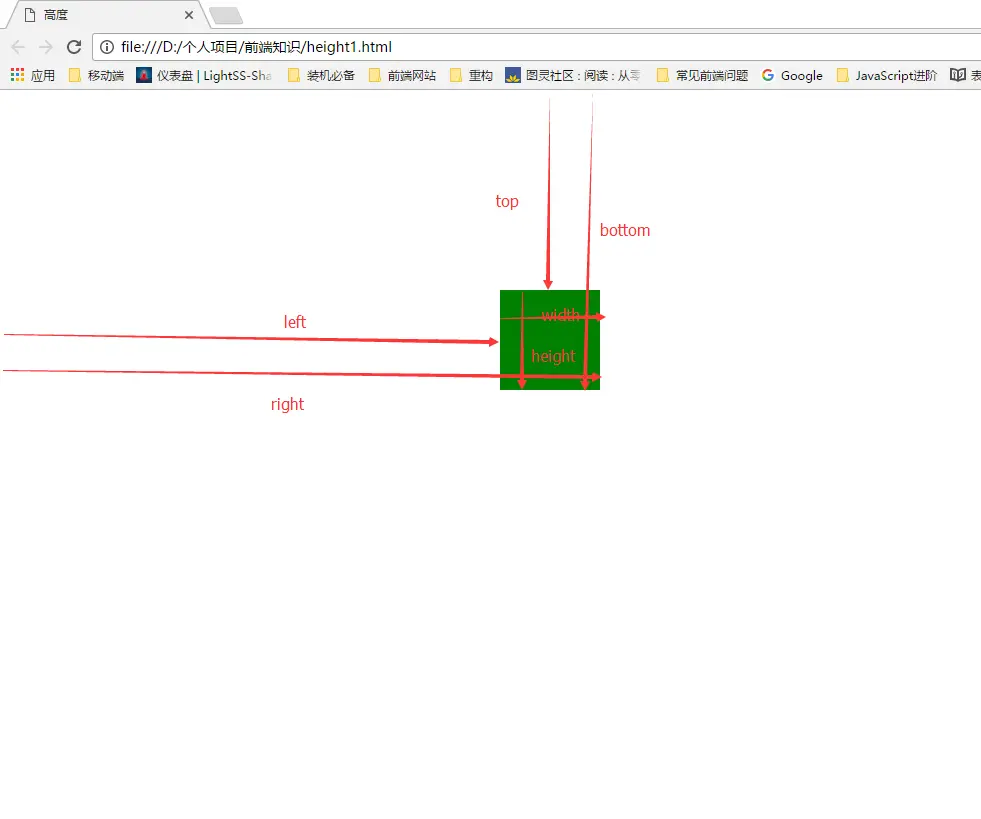Screen dimensions: 981x819
Task: Reload the page with refresh icon
Action: coord(74,47)
